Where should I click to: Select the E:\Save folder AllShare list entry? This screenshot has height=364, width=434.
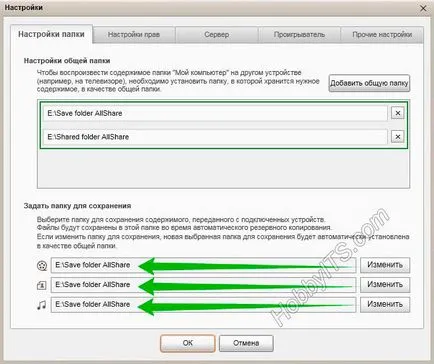pyautogui.click(x=215, y=113)
